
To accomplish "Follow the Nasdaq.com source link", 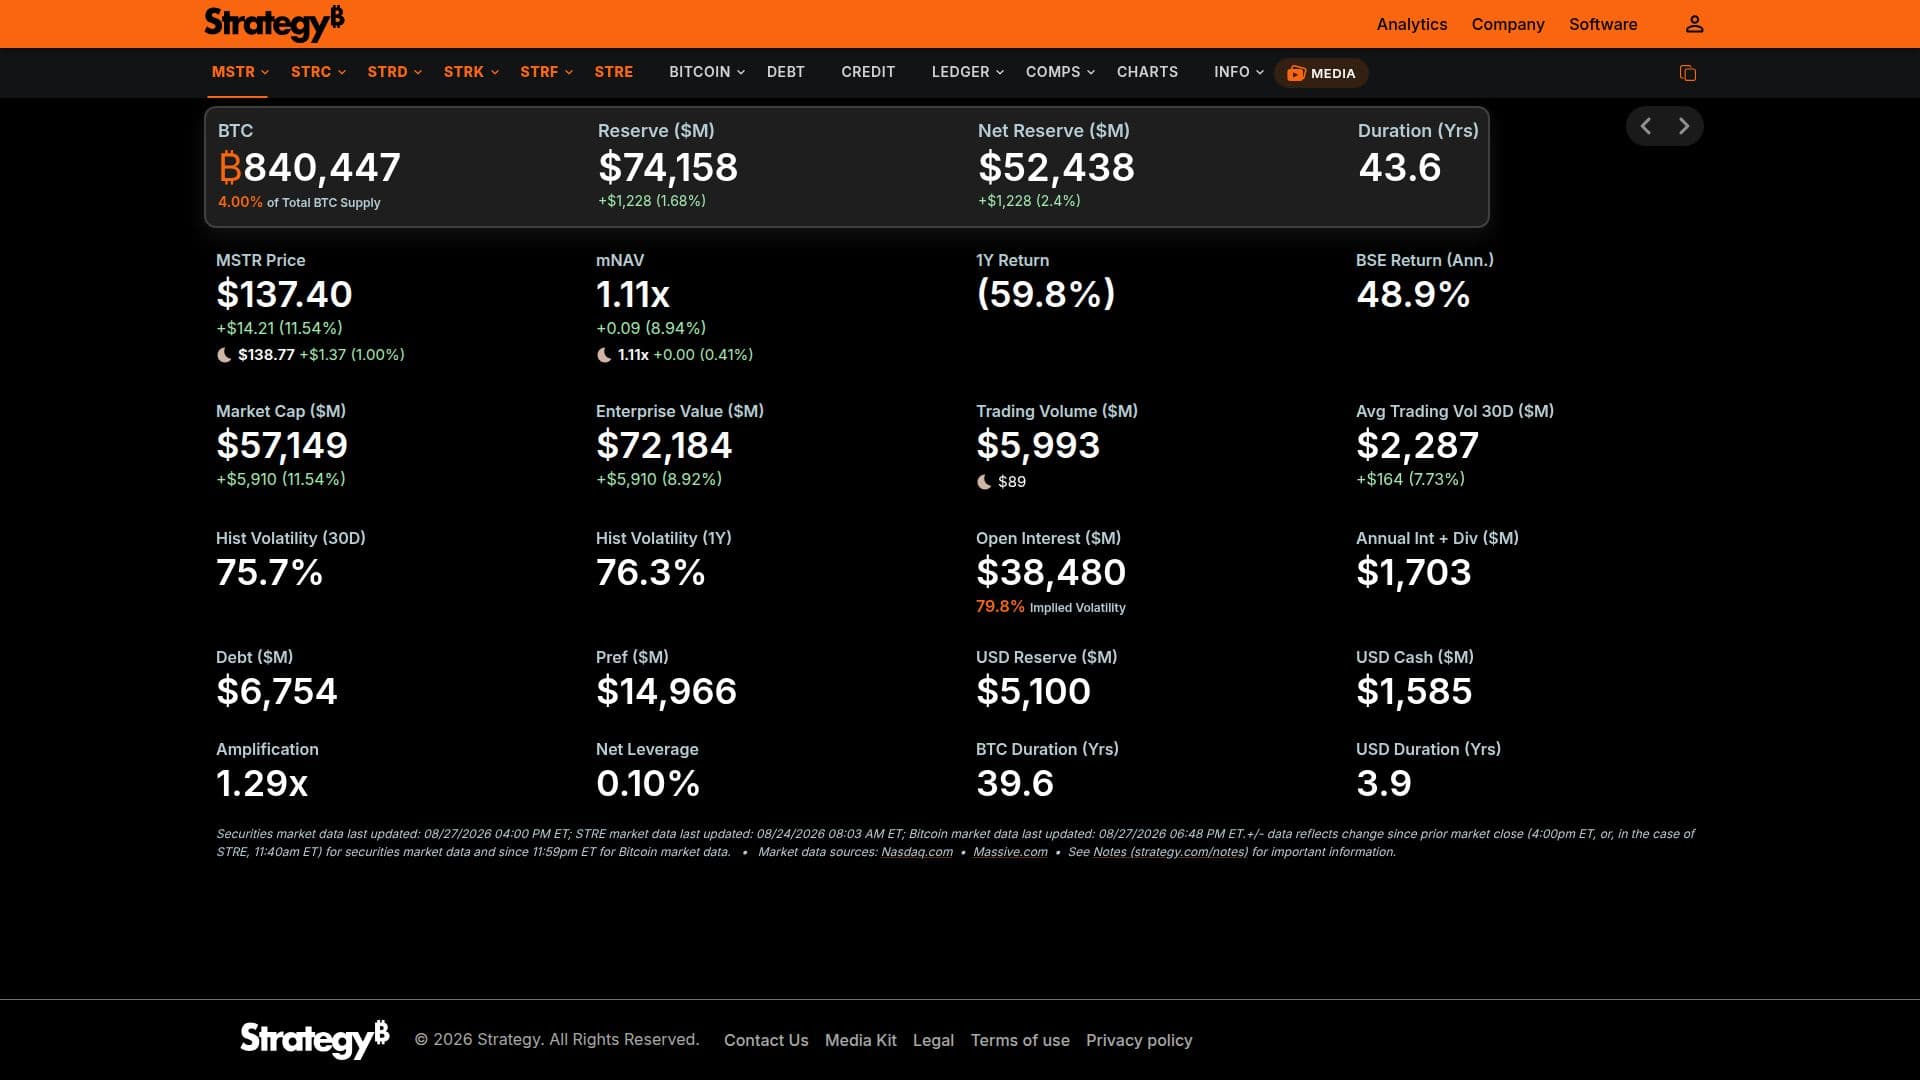I will [916, 852].
